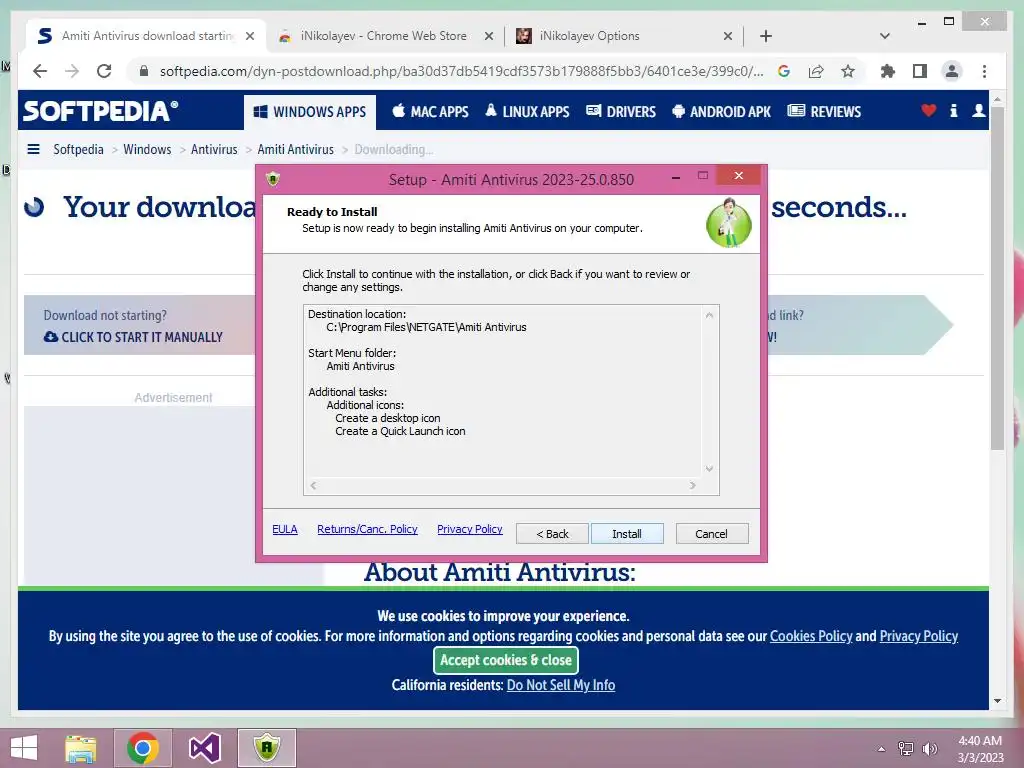The width and height of the screenshot is (1024, 768).
Task: Click the network icon in system tray
Action: point(906,749)
